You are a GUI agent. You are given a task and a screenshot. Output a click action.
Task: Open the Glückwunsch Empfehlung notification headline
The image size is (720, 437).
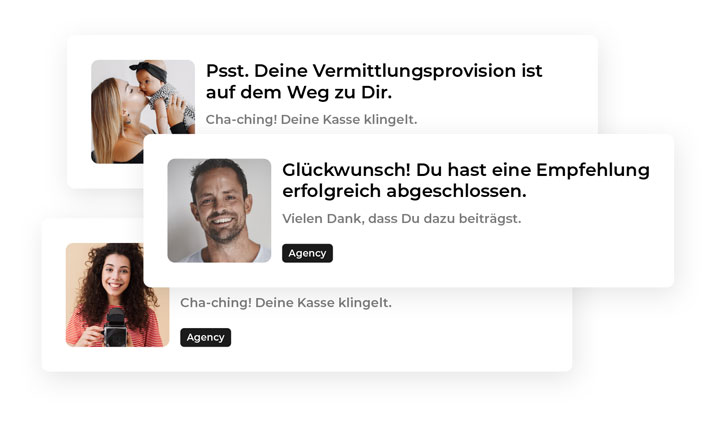pos(466,180)
